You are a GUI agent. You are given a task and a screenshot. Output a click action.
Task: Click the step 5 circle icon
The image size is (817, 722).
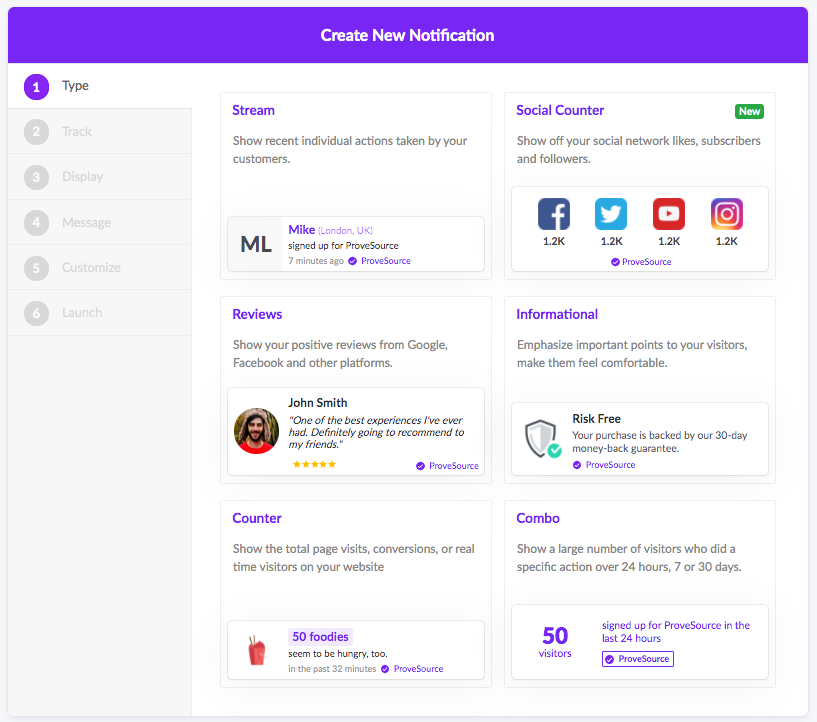[x=36, y=268]
